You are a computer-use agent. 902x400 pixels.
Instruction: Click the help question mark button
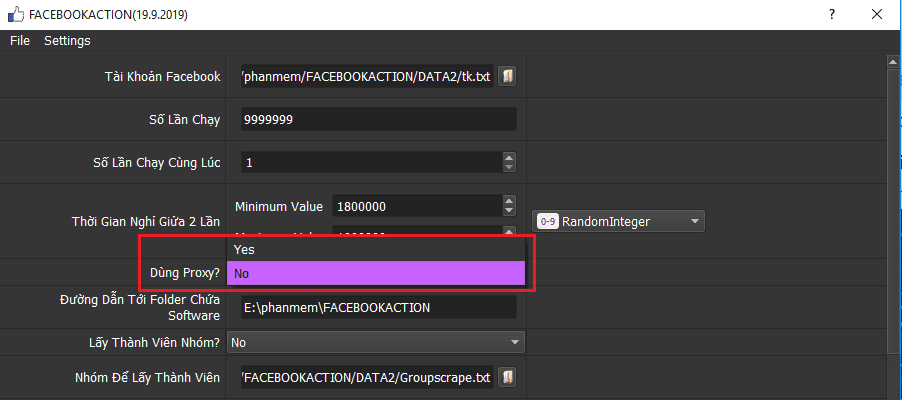[832, 15]
